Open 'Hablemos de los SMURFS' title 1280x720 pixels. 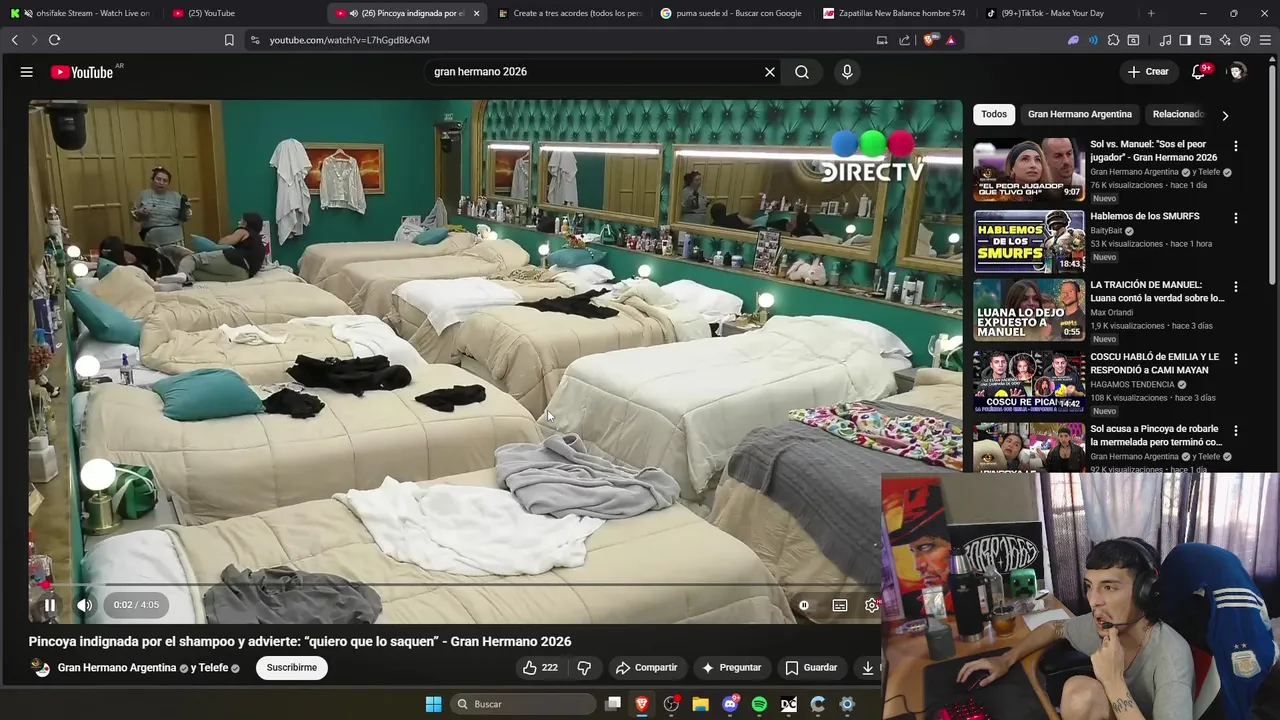(1145, 216)
